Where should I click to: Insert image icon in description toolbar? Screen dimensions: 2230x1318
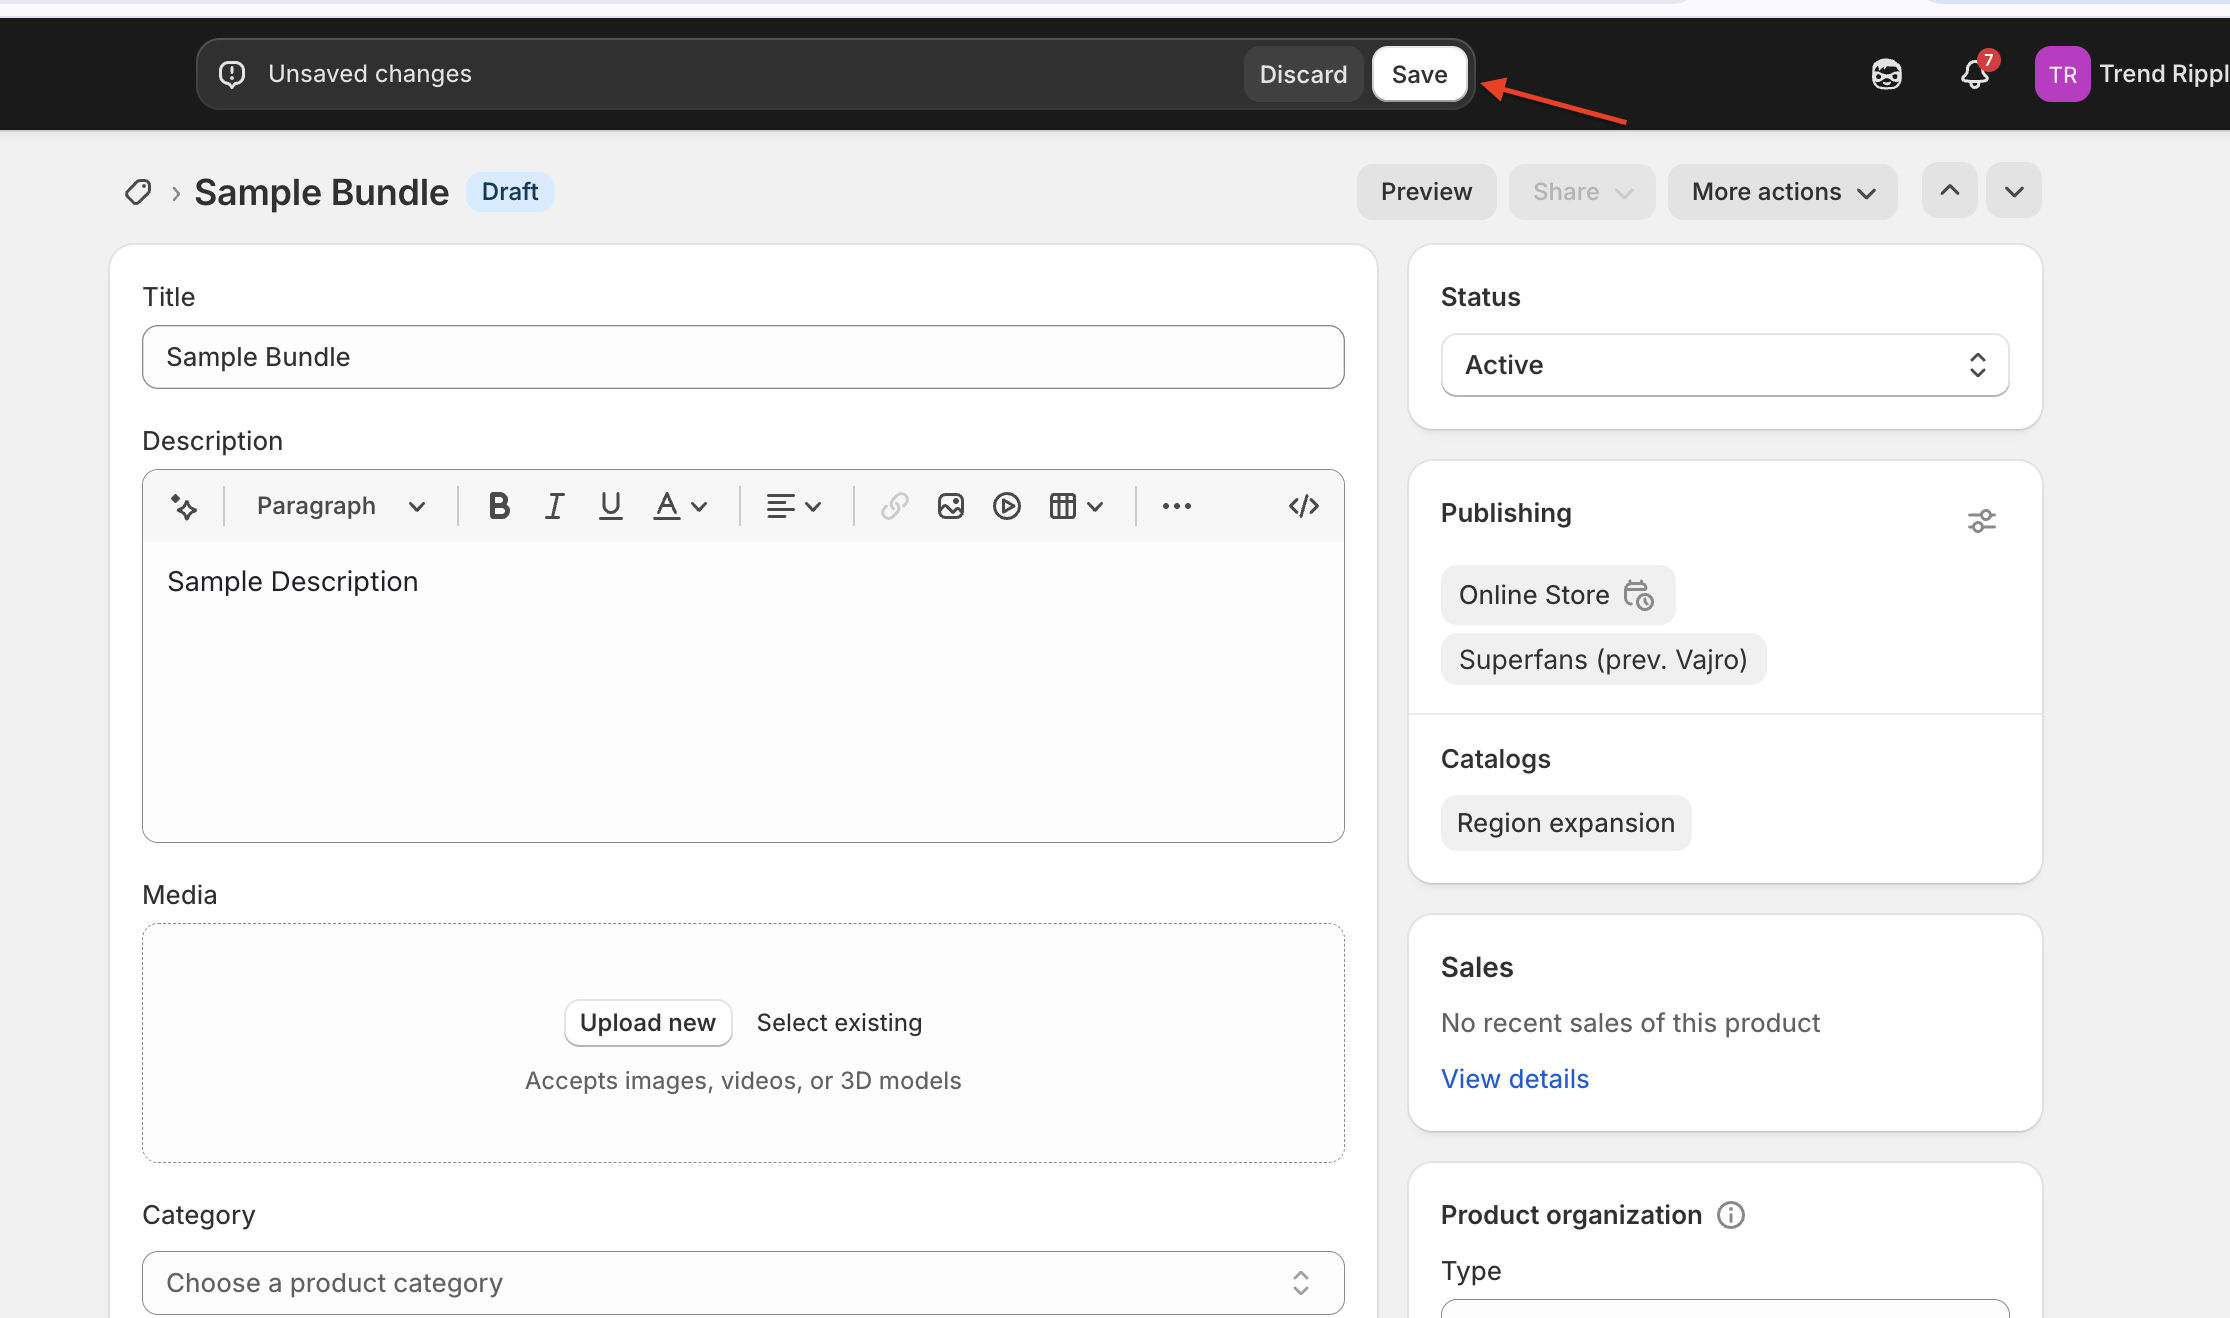click(x=950, y=506)
